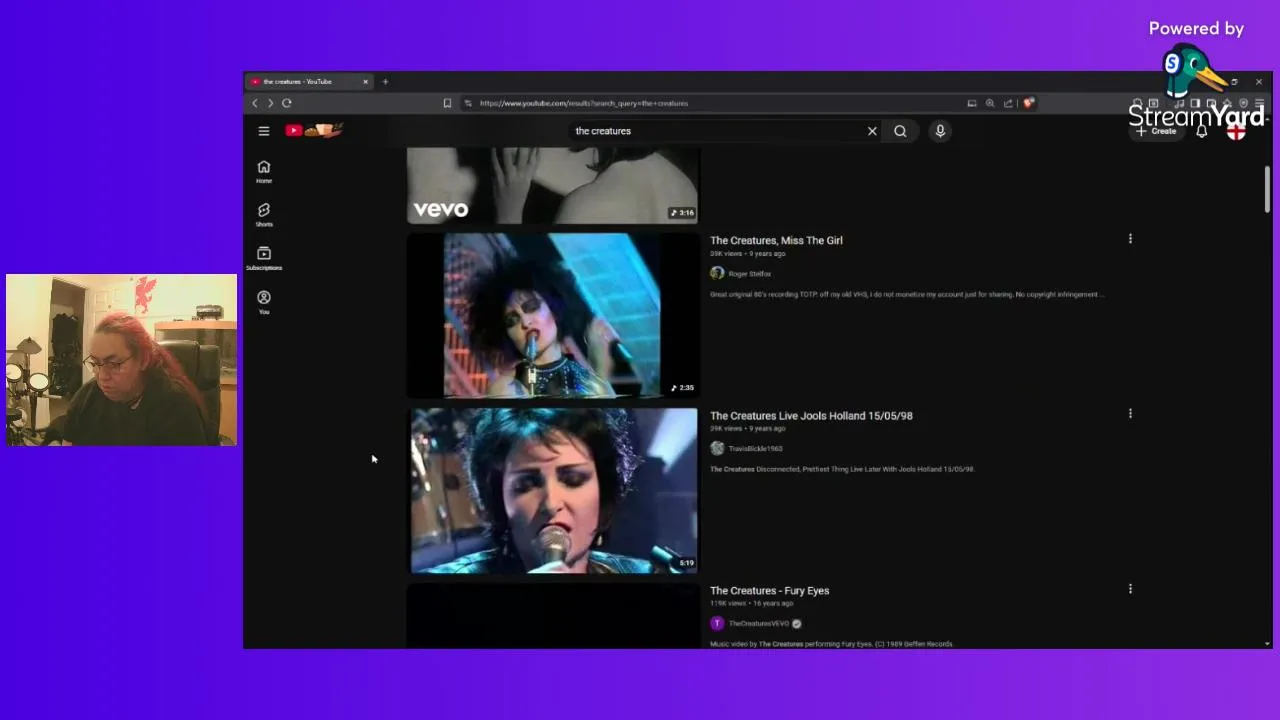This screenshot has height=720, width=1280.
Task: Click the Jools Holland live video thumbnail
Action: [553, 490]
